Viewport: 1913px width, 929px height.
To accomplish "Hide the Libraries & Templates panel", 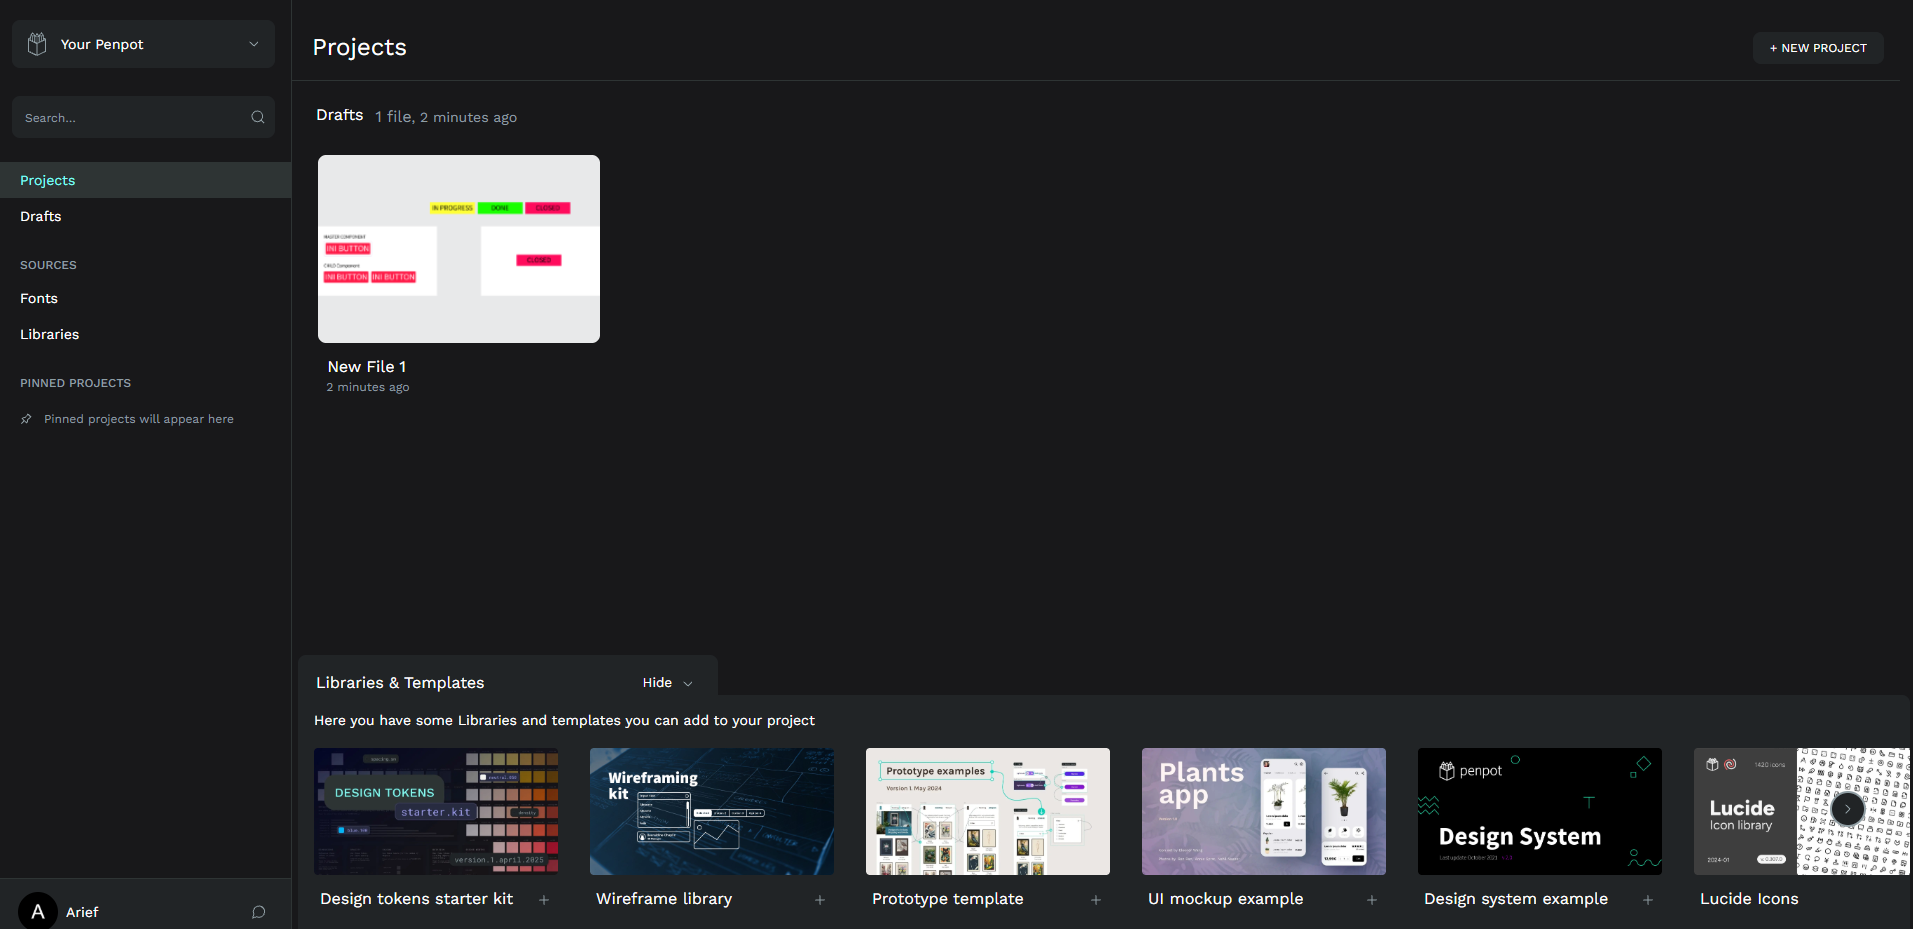I will 667,683.
